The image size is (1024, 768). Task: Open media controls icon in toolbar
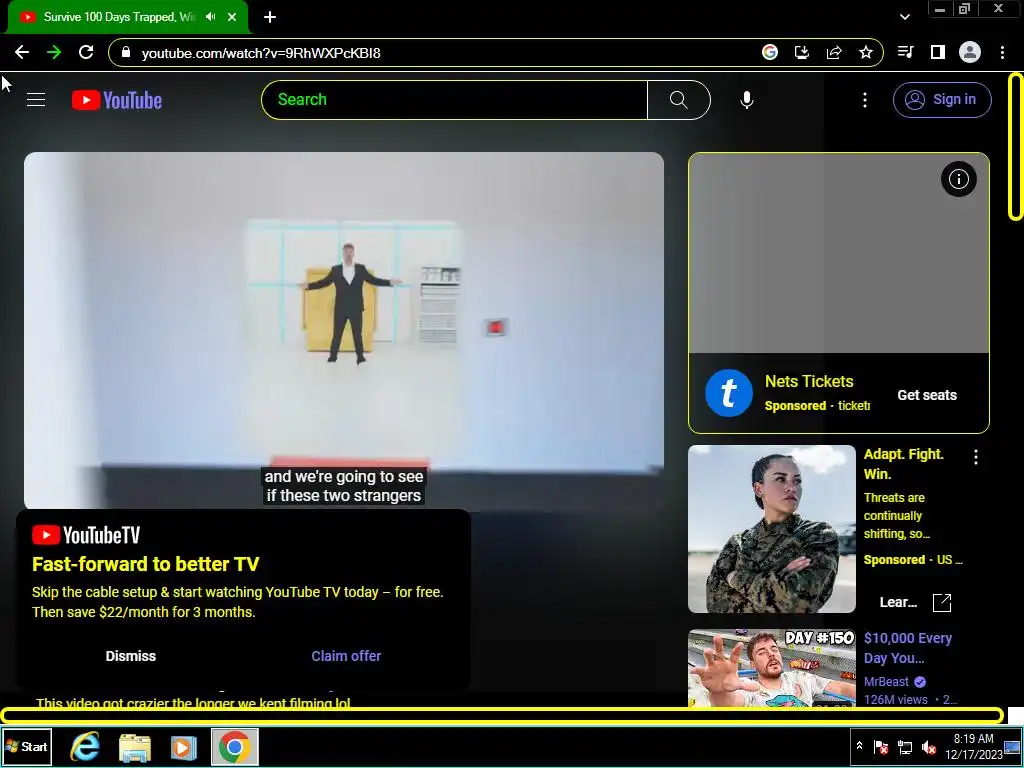(x=905, y=52)
